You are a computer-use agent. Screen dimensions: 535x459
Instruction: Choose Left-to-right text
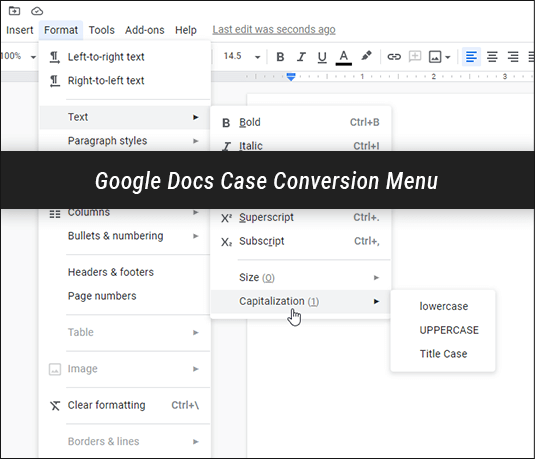125,57
